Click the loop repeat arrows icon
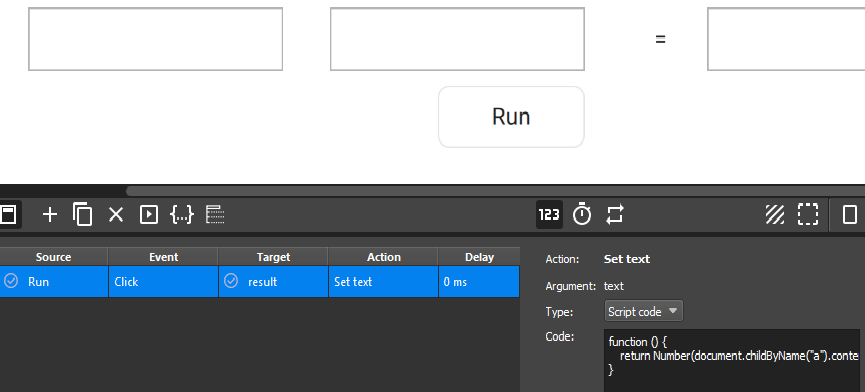Viewport: 865px width, 392px height. (x=615, y=214)
